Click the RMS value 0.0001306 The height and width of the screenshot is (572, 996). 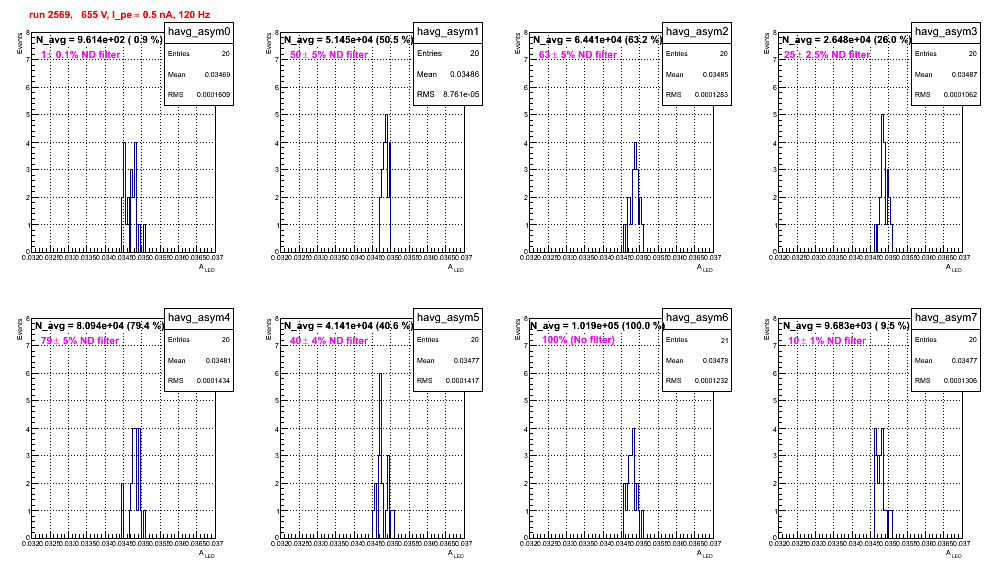[x=960, y=381]
